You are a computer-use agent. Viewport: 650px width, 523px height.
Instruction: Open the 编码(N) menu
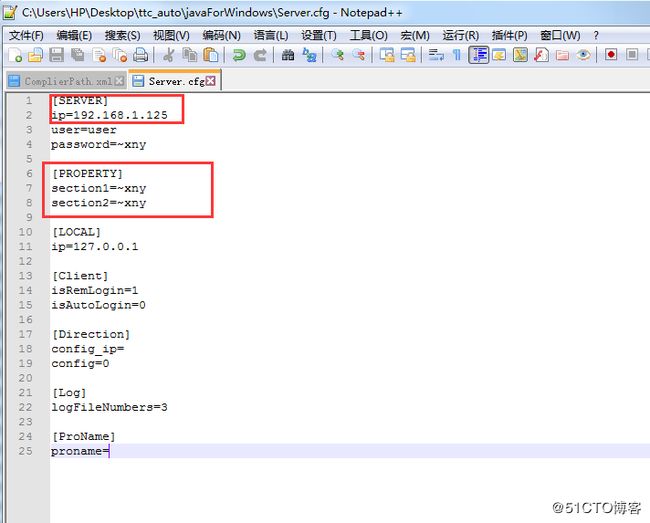(221, 36)
